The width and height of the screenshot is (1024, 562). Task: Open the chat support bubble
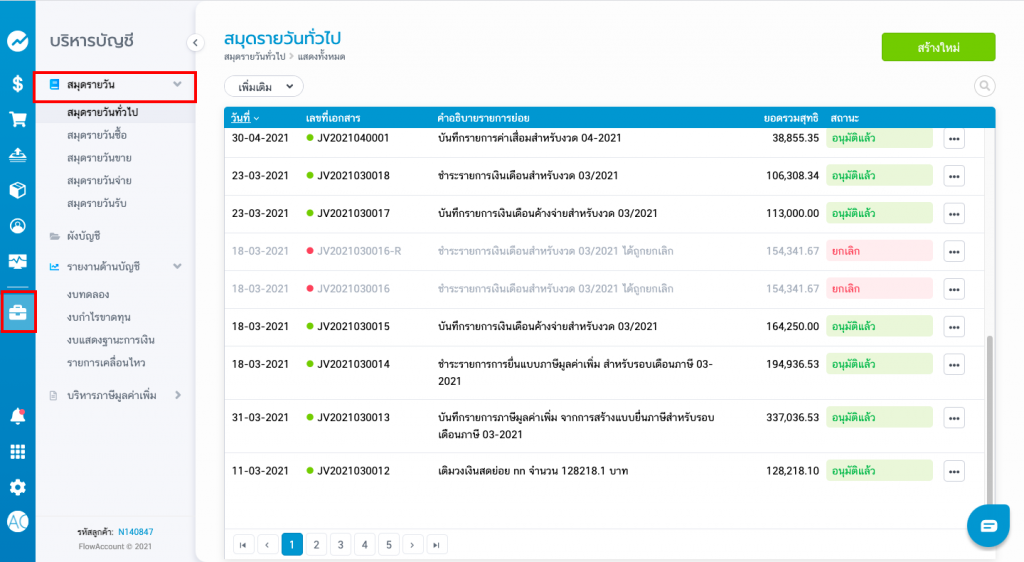click(x=988, y=525)
